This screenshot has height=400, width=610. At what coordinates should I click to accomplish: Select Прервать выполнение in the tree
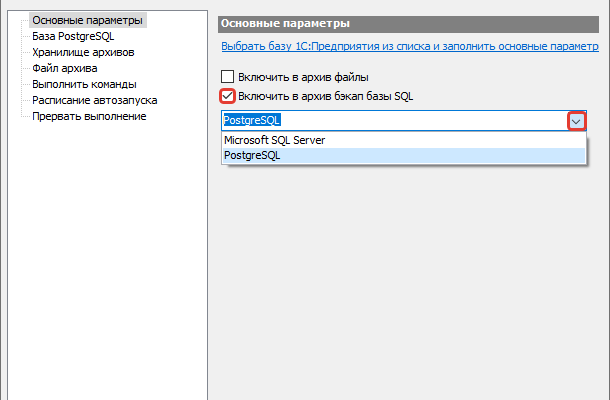coord(89,116)
